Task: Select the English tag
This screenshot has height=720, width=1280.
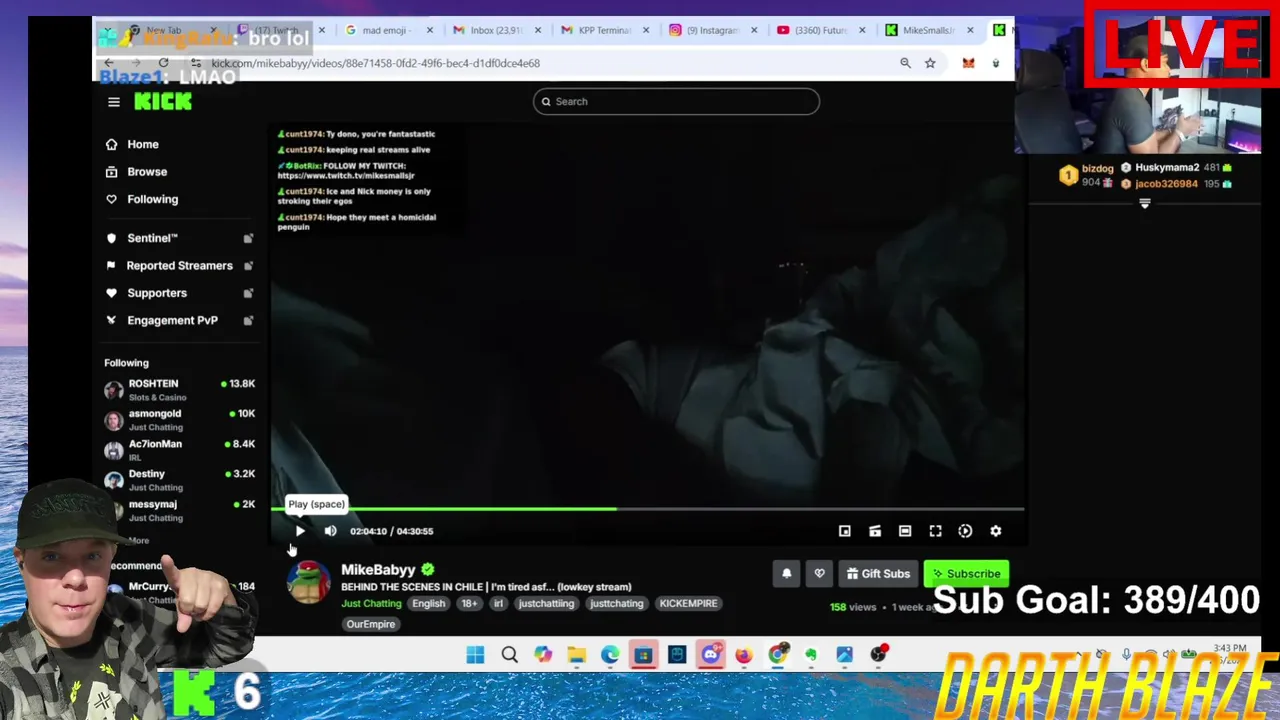Action: tap(428, 603)
